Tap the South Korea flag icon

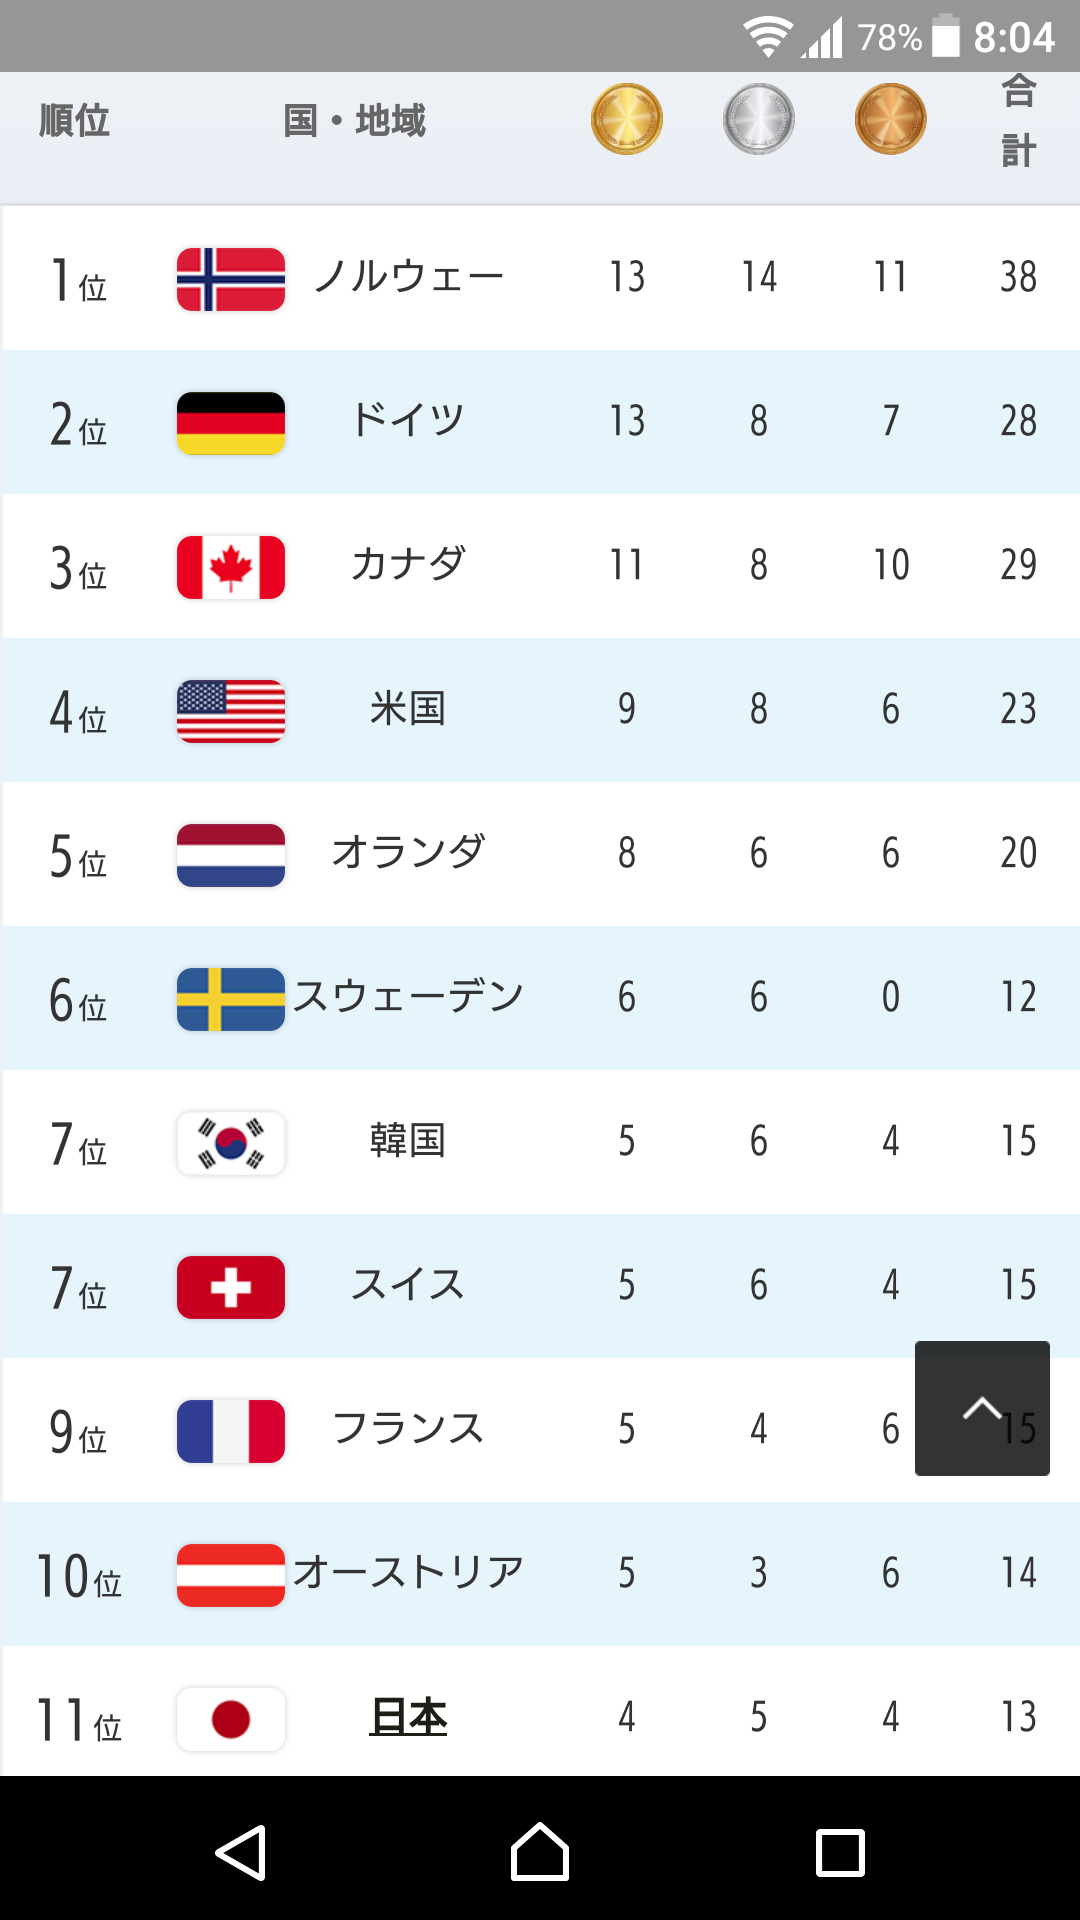pos(231,1143)
